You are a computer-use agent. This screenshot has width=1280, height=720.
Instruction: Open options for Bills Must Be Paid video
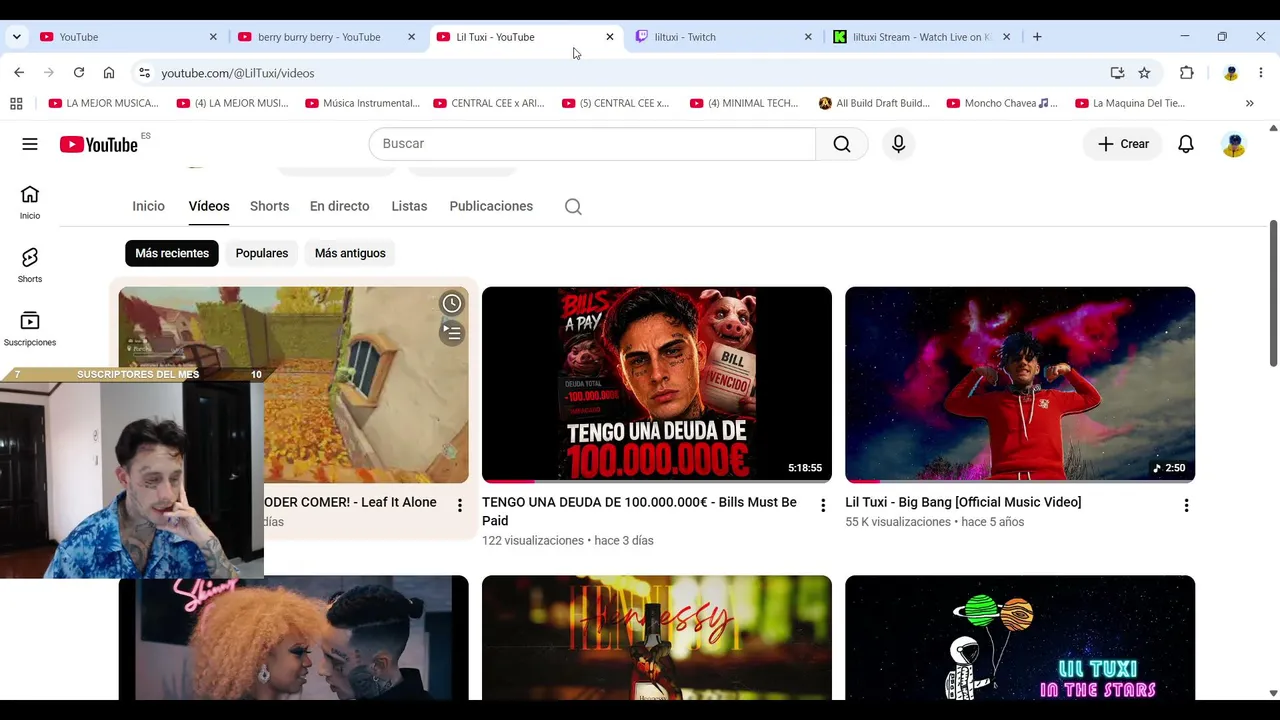(823, 506)
